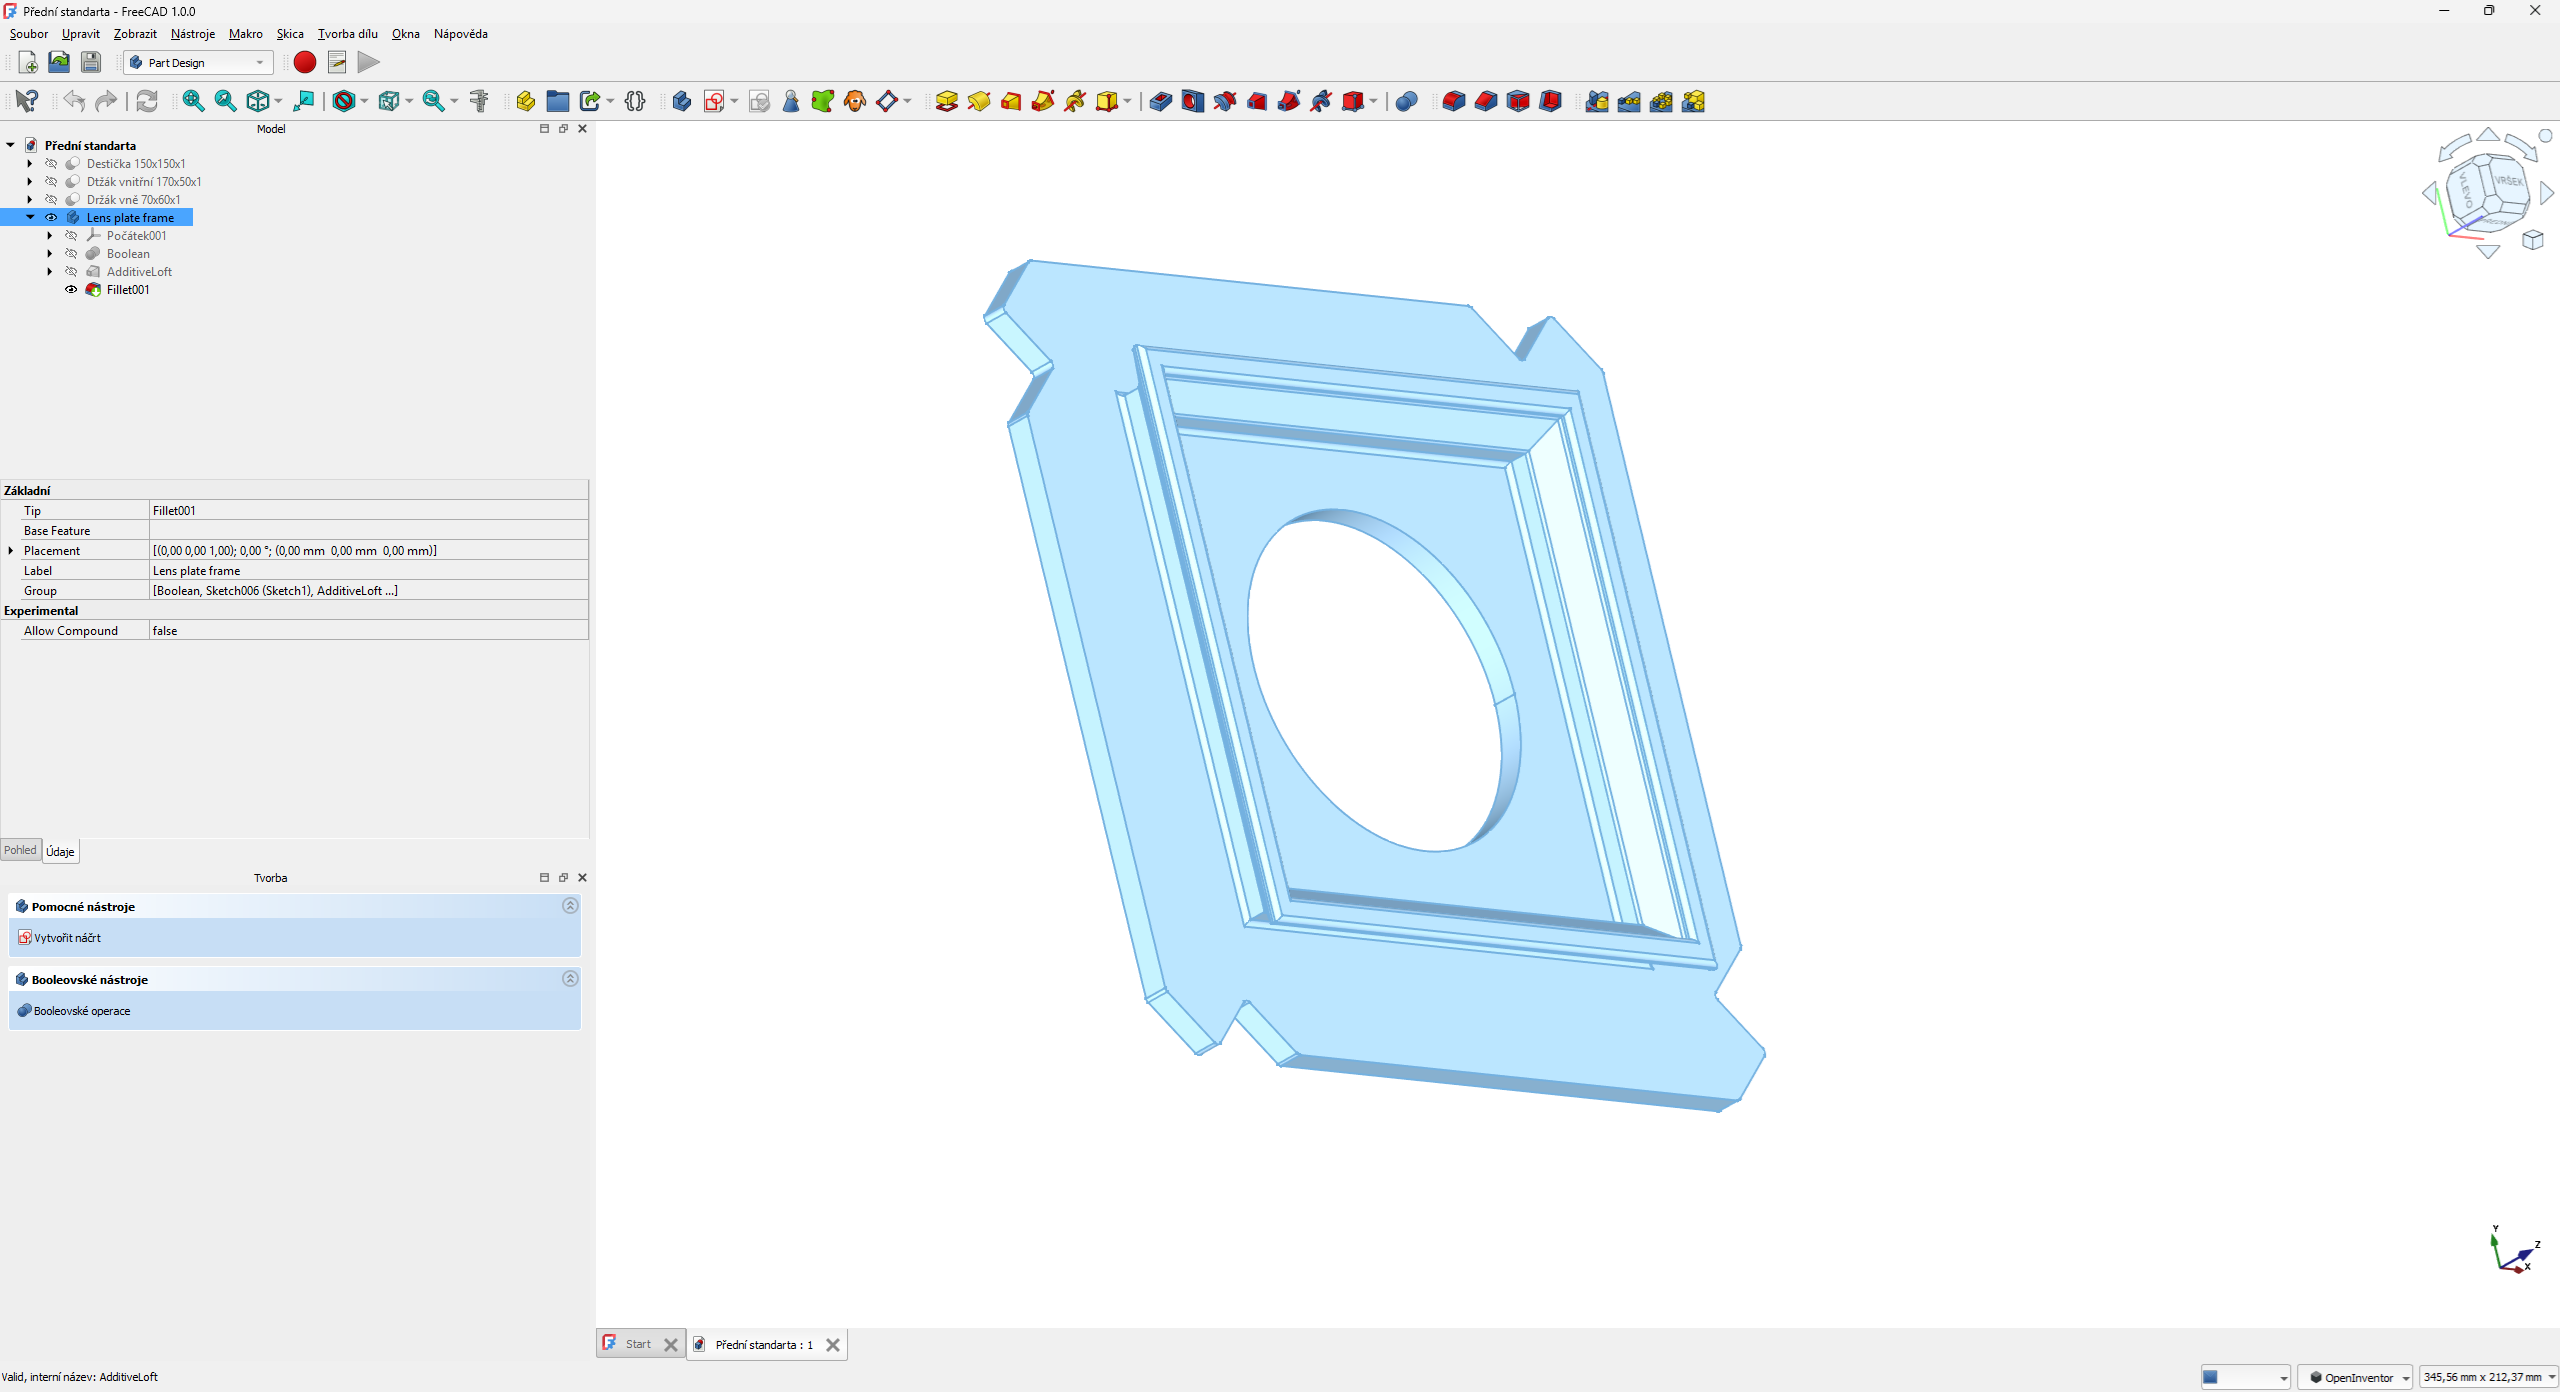
Task: Activate the Pocket tool
Action: tap(1160, 101)
